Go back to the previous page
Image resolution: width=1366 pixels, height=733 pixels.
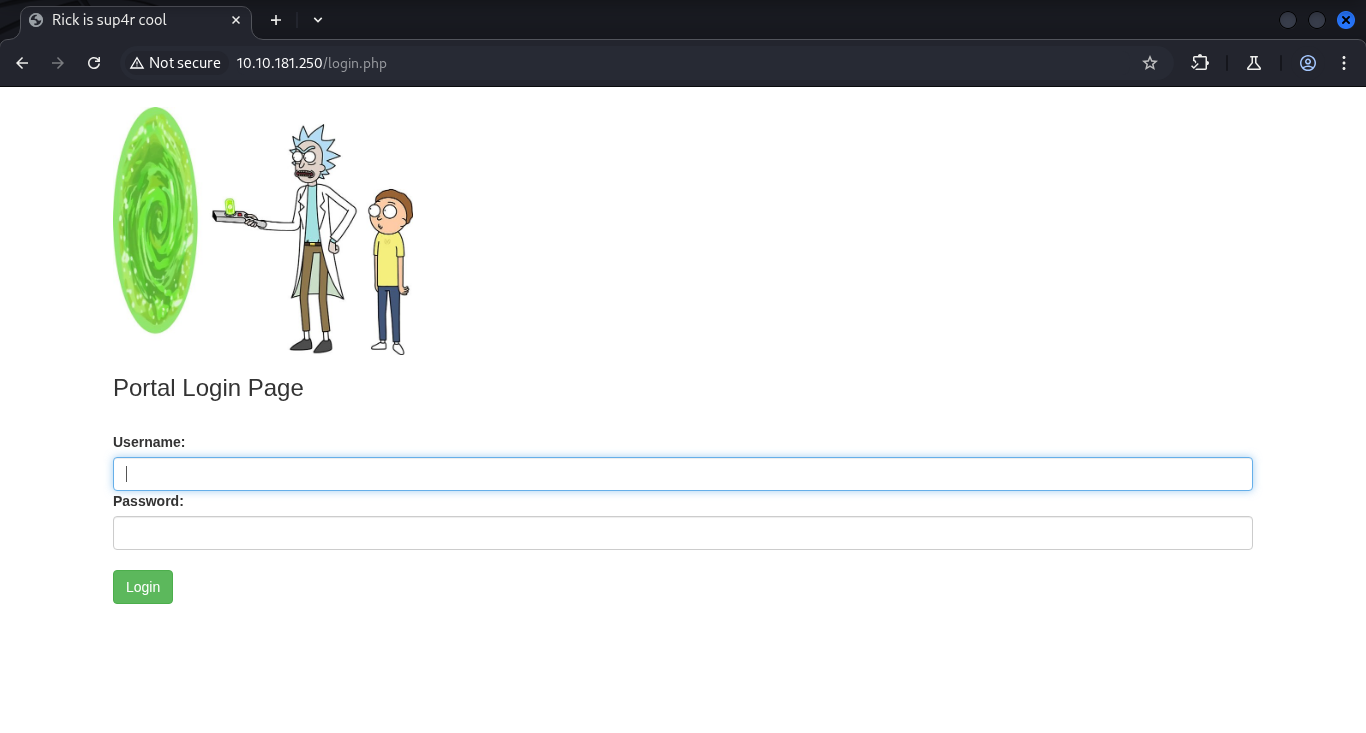pos(22,63)
